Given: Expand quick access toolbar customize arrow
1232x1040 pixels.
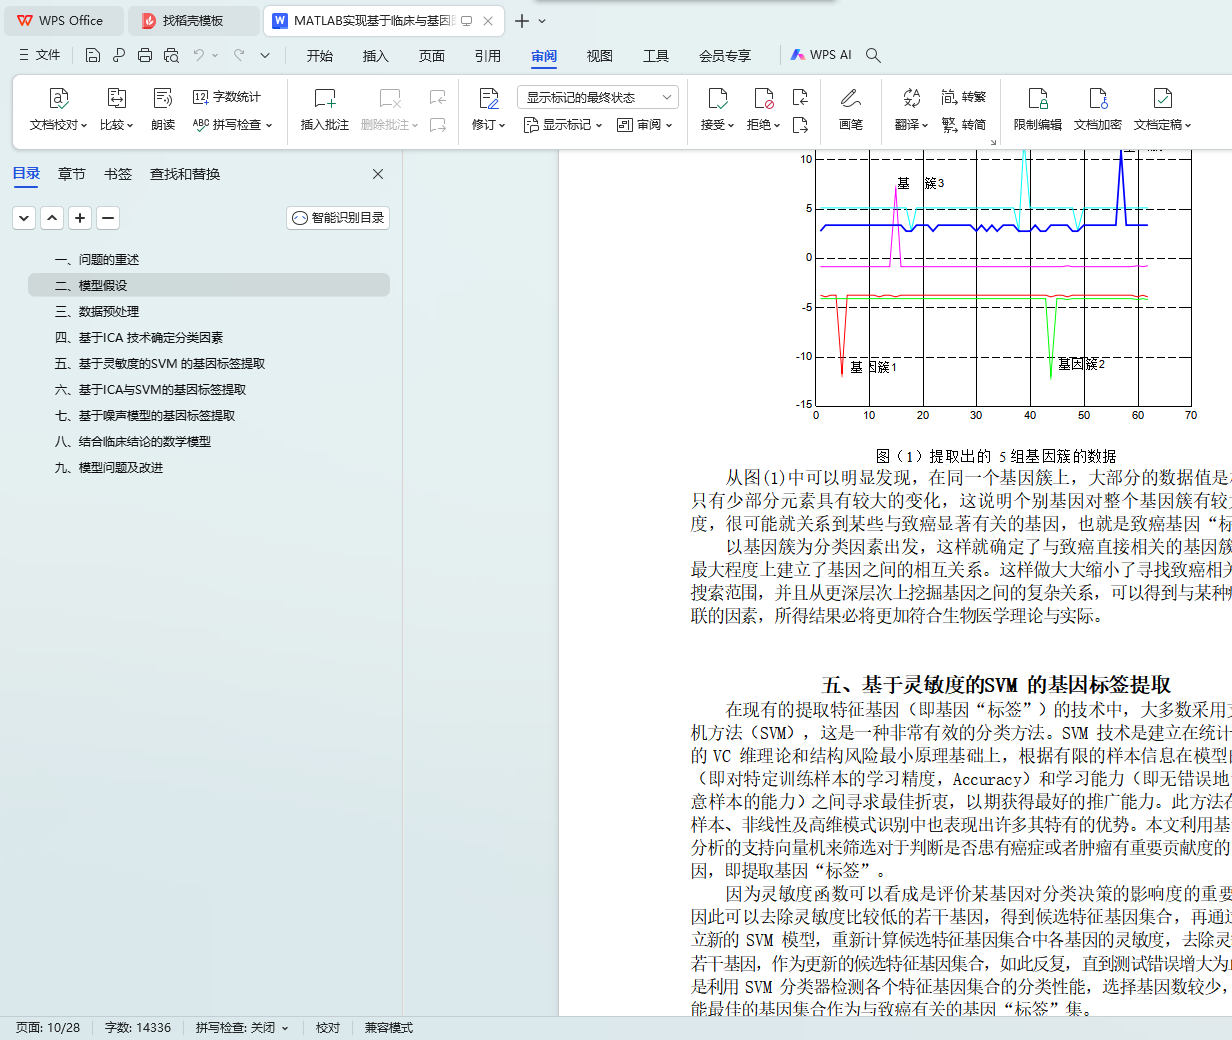Looking at the screenshot, I should (265, 56).
